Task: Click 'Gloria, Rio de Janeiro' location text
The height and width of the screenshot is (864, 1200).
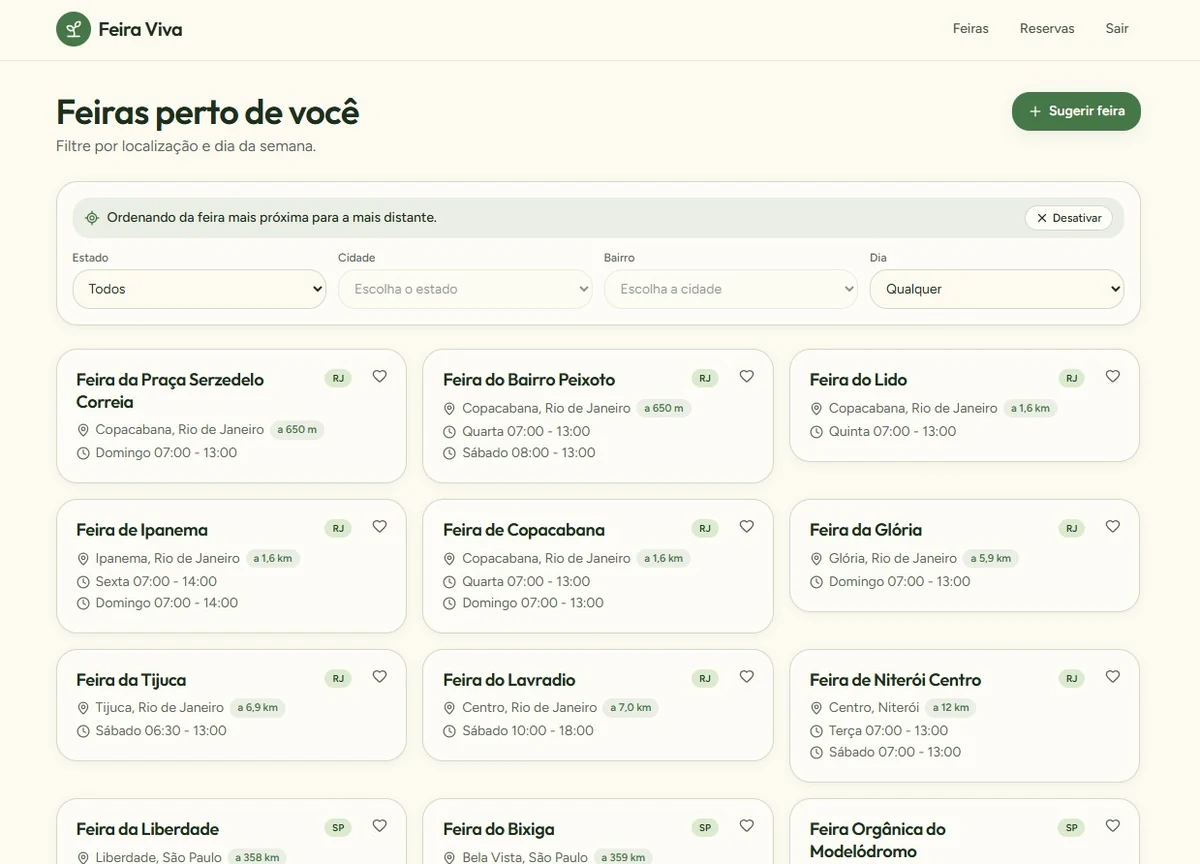Action: point(893,558)
